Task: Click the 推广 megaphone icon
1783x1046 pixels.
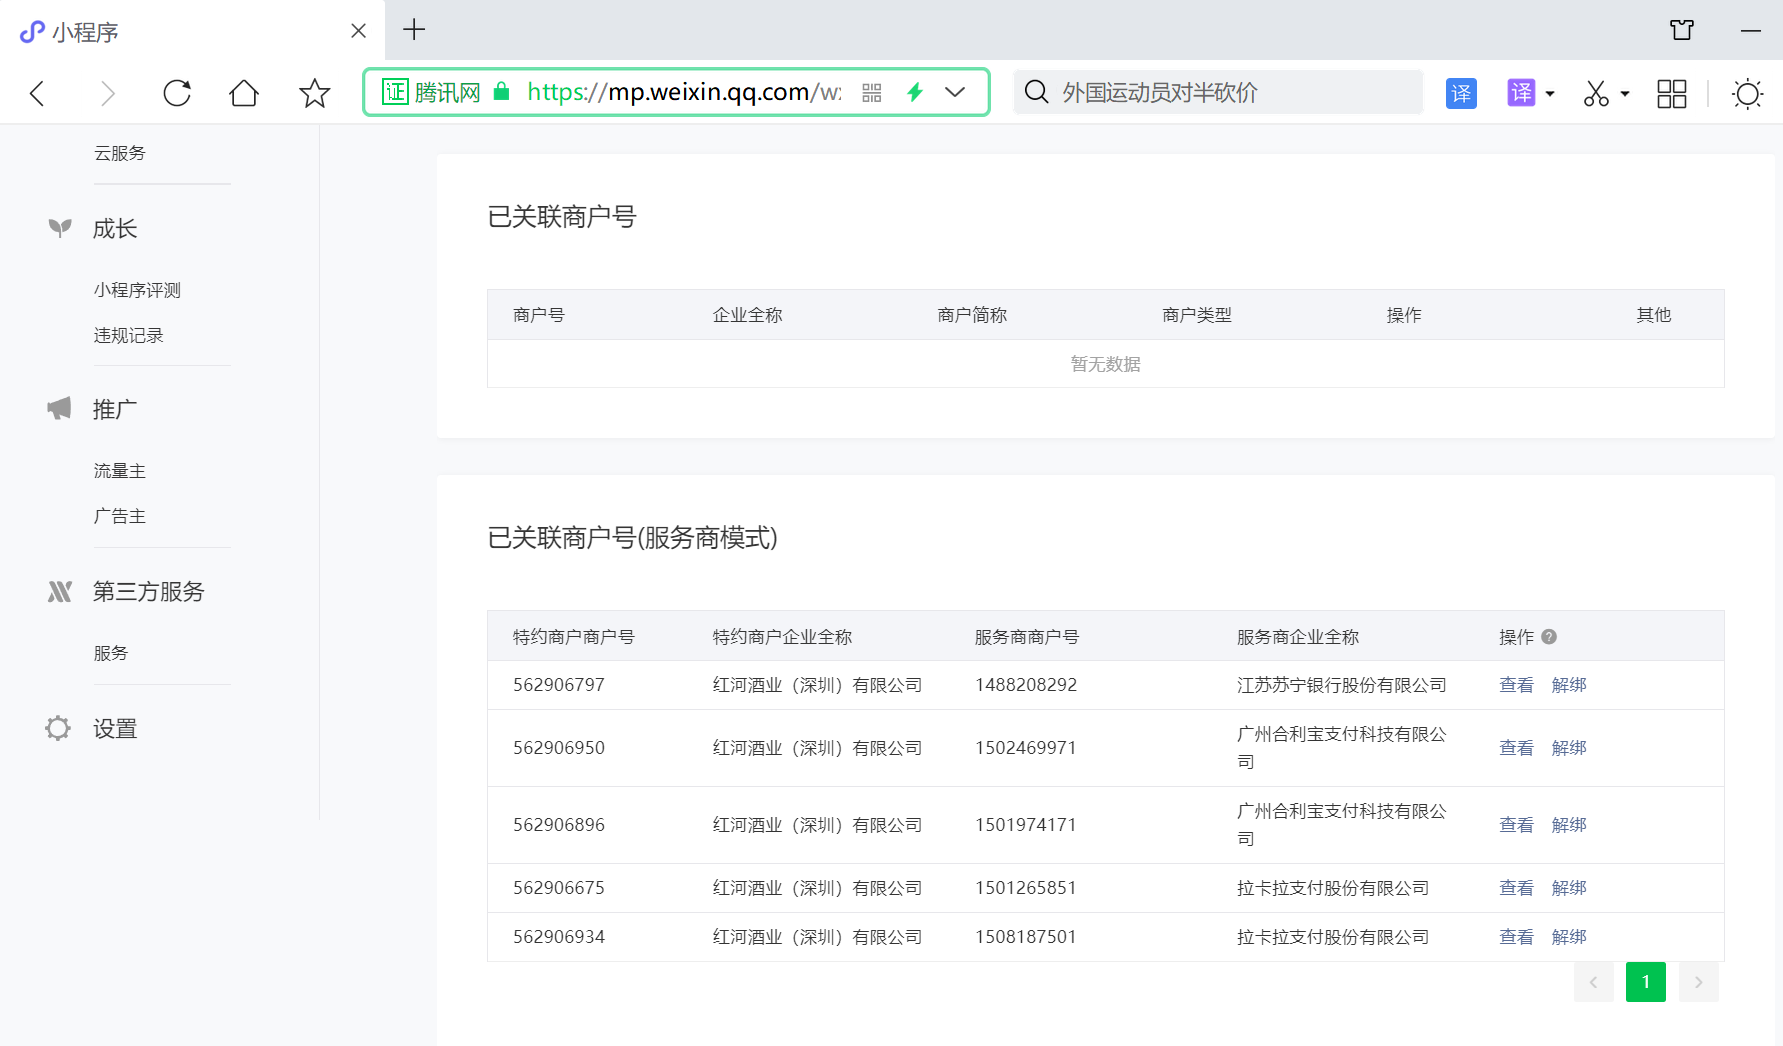Action: 60,409
